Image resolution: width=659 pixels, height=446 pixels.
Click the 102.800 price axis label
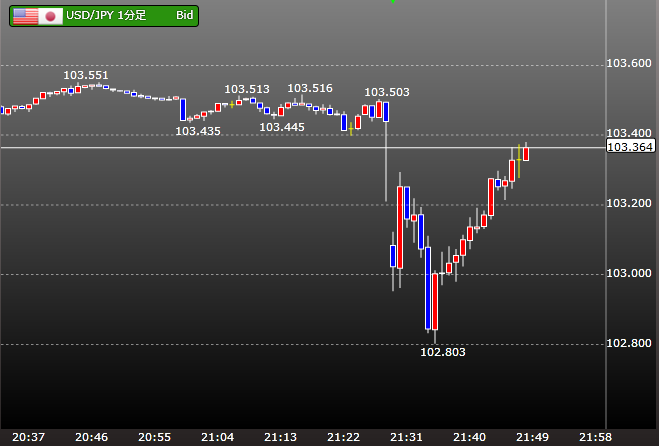click(x=629, y=344)
